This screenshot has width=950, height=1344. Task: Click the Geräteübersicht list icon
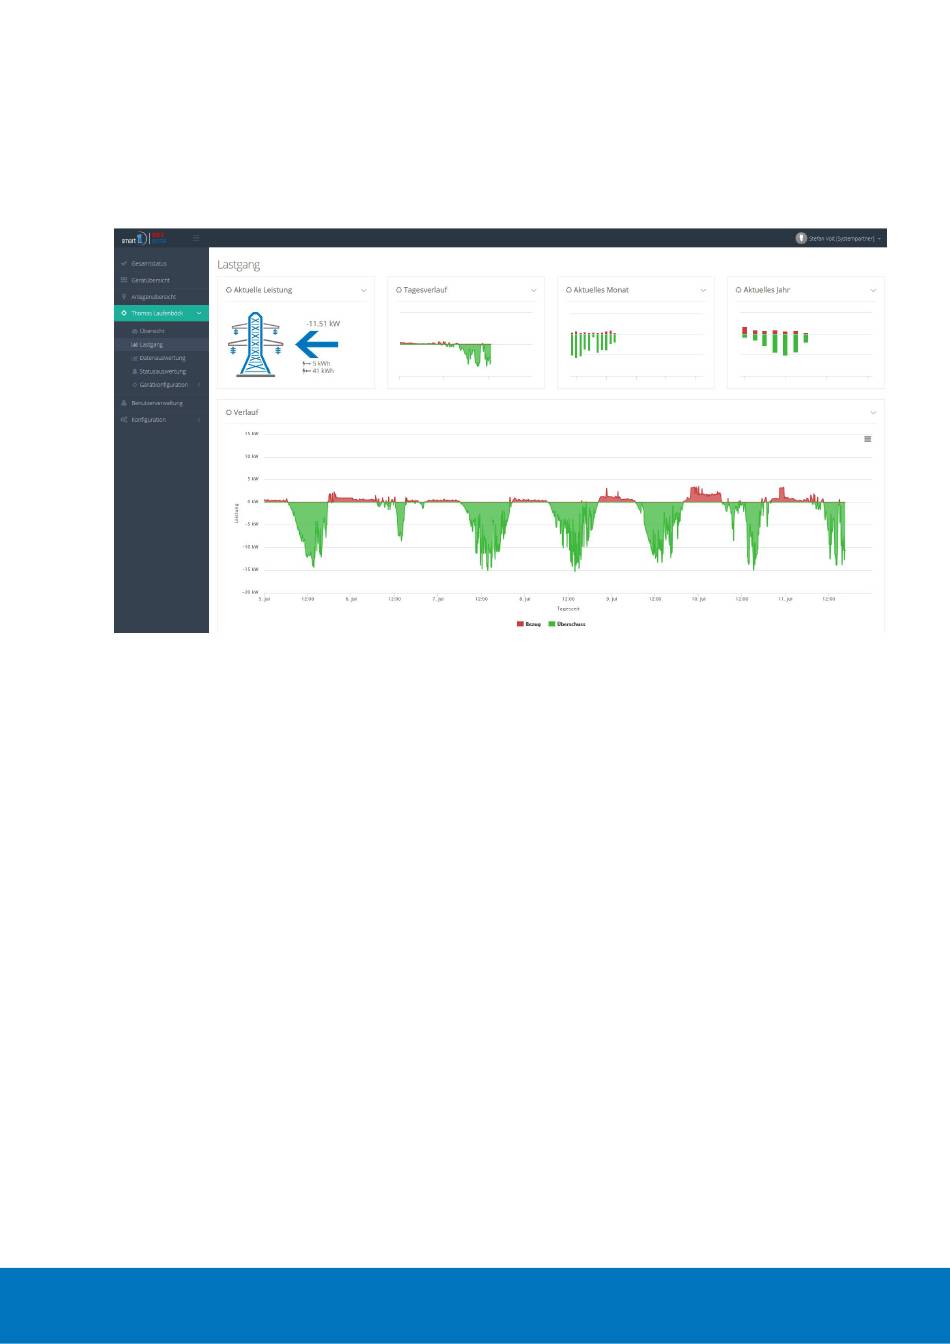pos(123,280)
